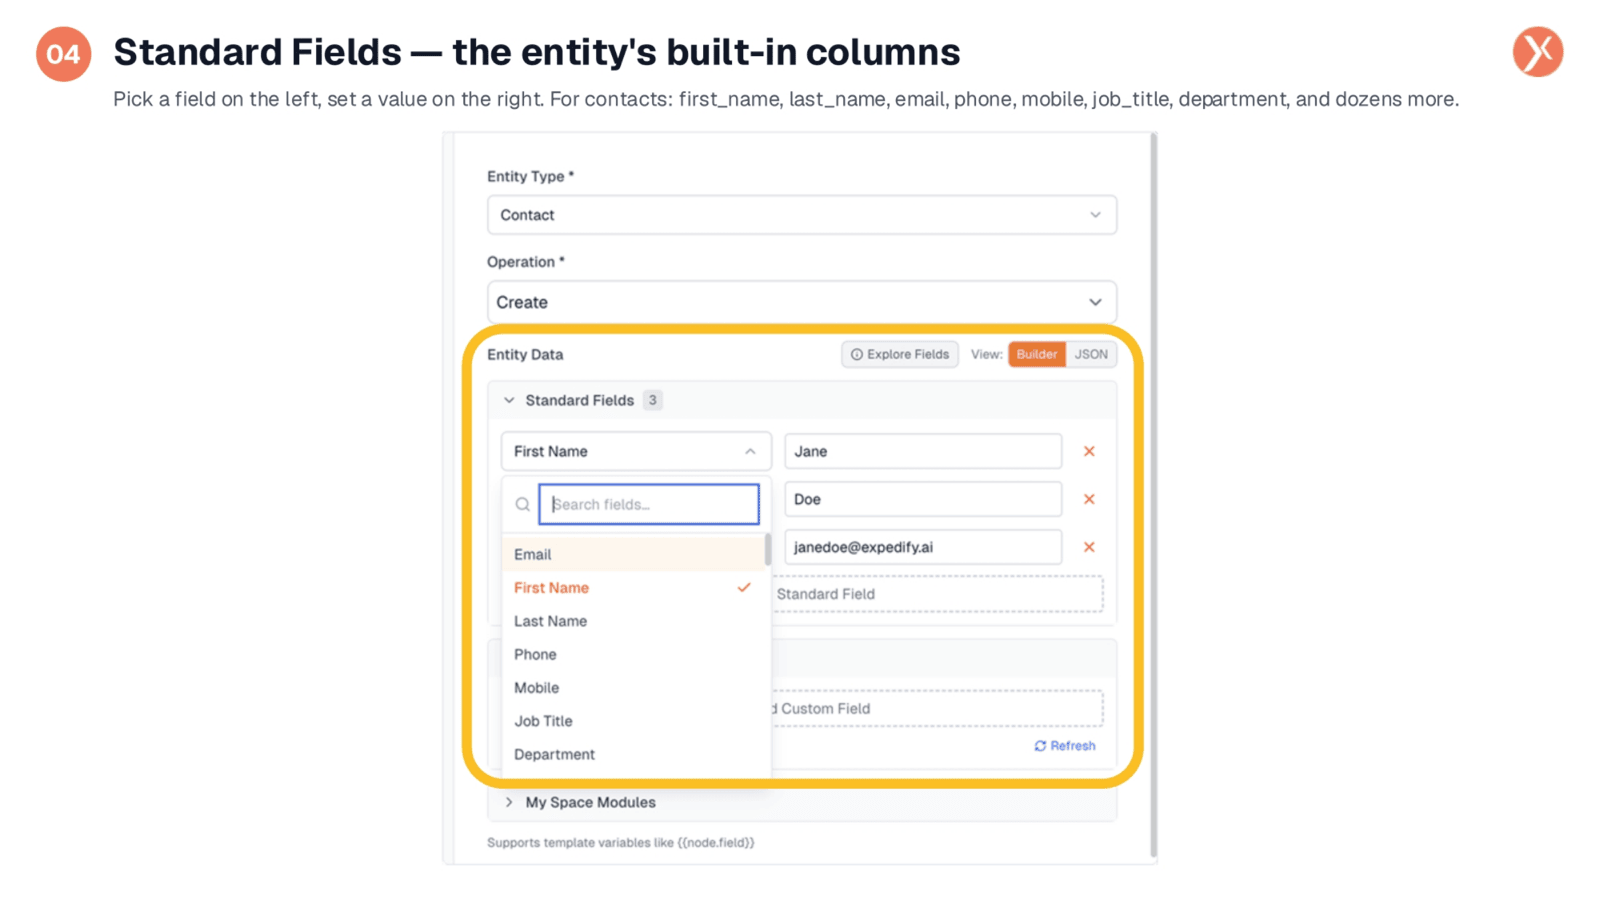1600x900 pixels.
Task: Click the search magnifier icon in dropdown
Action: click(522, 505)
